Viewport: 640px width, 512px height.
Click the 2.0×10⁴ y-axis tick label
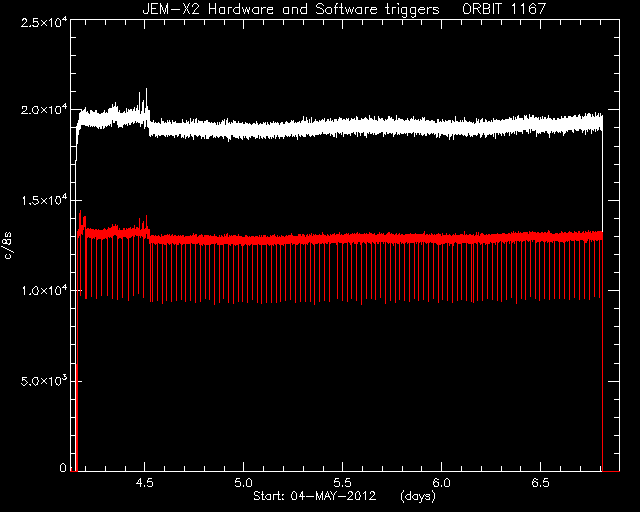click(x=44, y=110)
